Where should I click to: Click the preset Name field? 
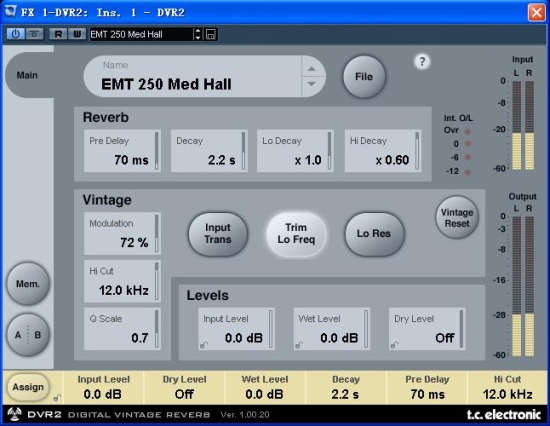click(192, 76)
